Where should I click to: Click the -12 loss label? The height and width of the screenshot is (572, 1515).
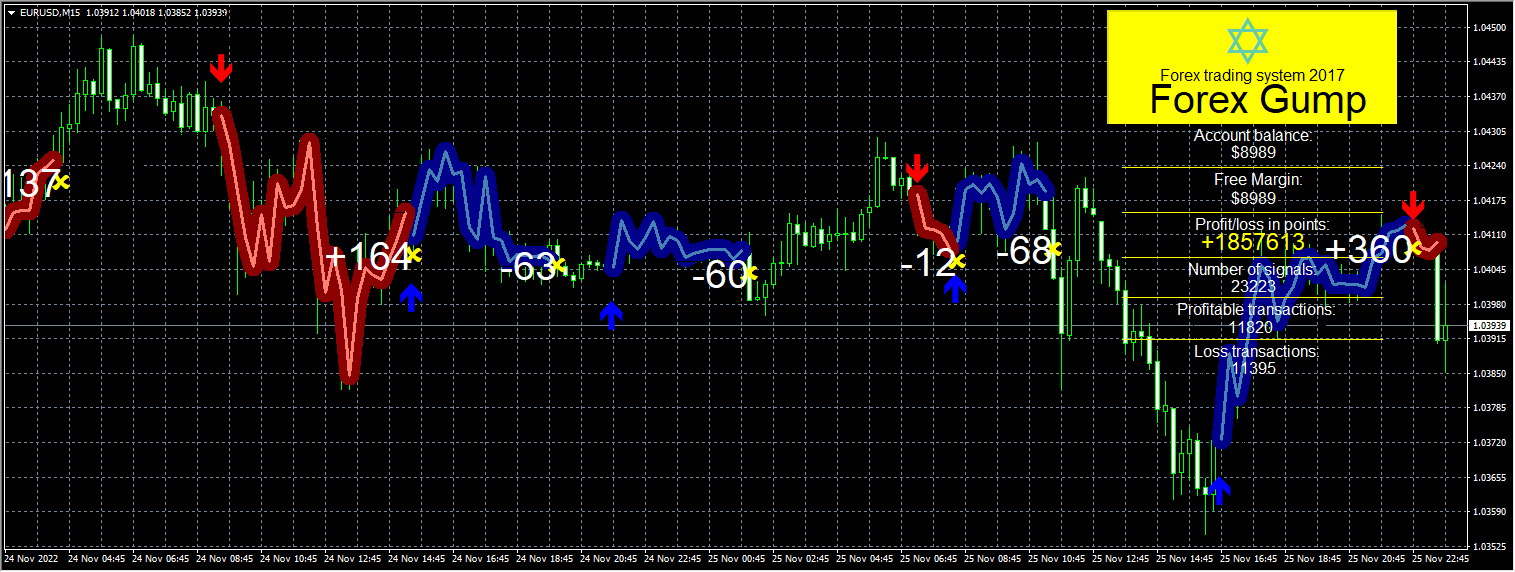pyautogui.click(x=928, y=264)
